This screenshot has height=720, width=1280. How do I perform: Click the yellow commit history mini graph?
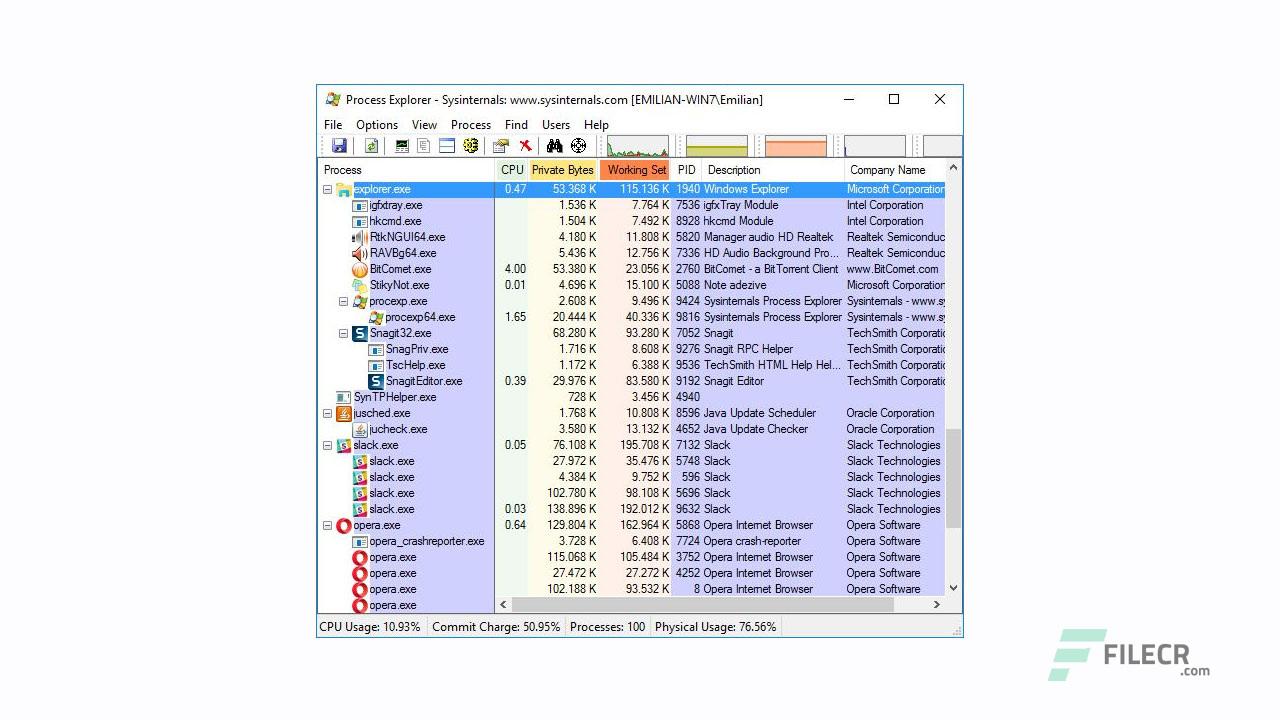click(717, 146)
